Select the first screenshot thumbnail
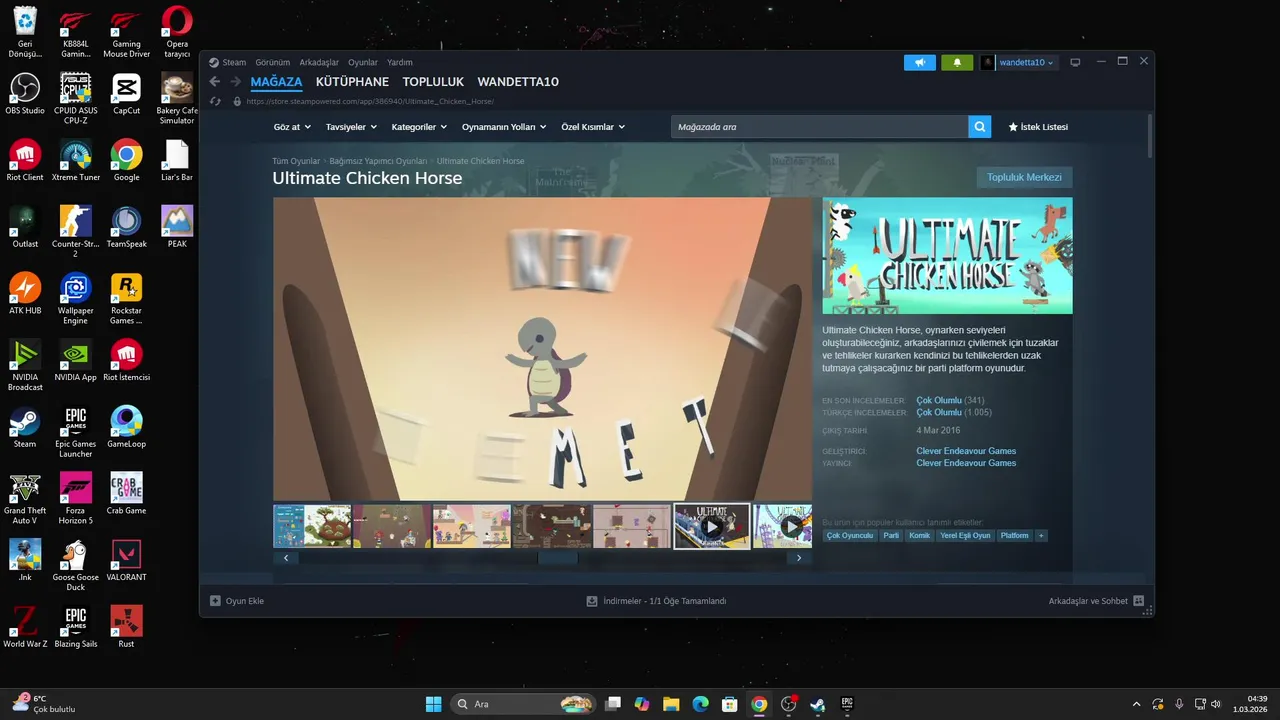This screenshot has width=1280, height=720. (x=312, y=526)
